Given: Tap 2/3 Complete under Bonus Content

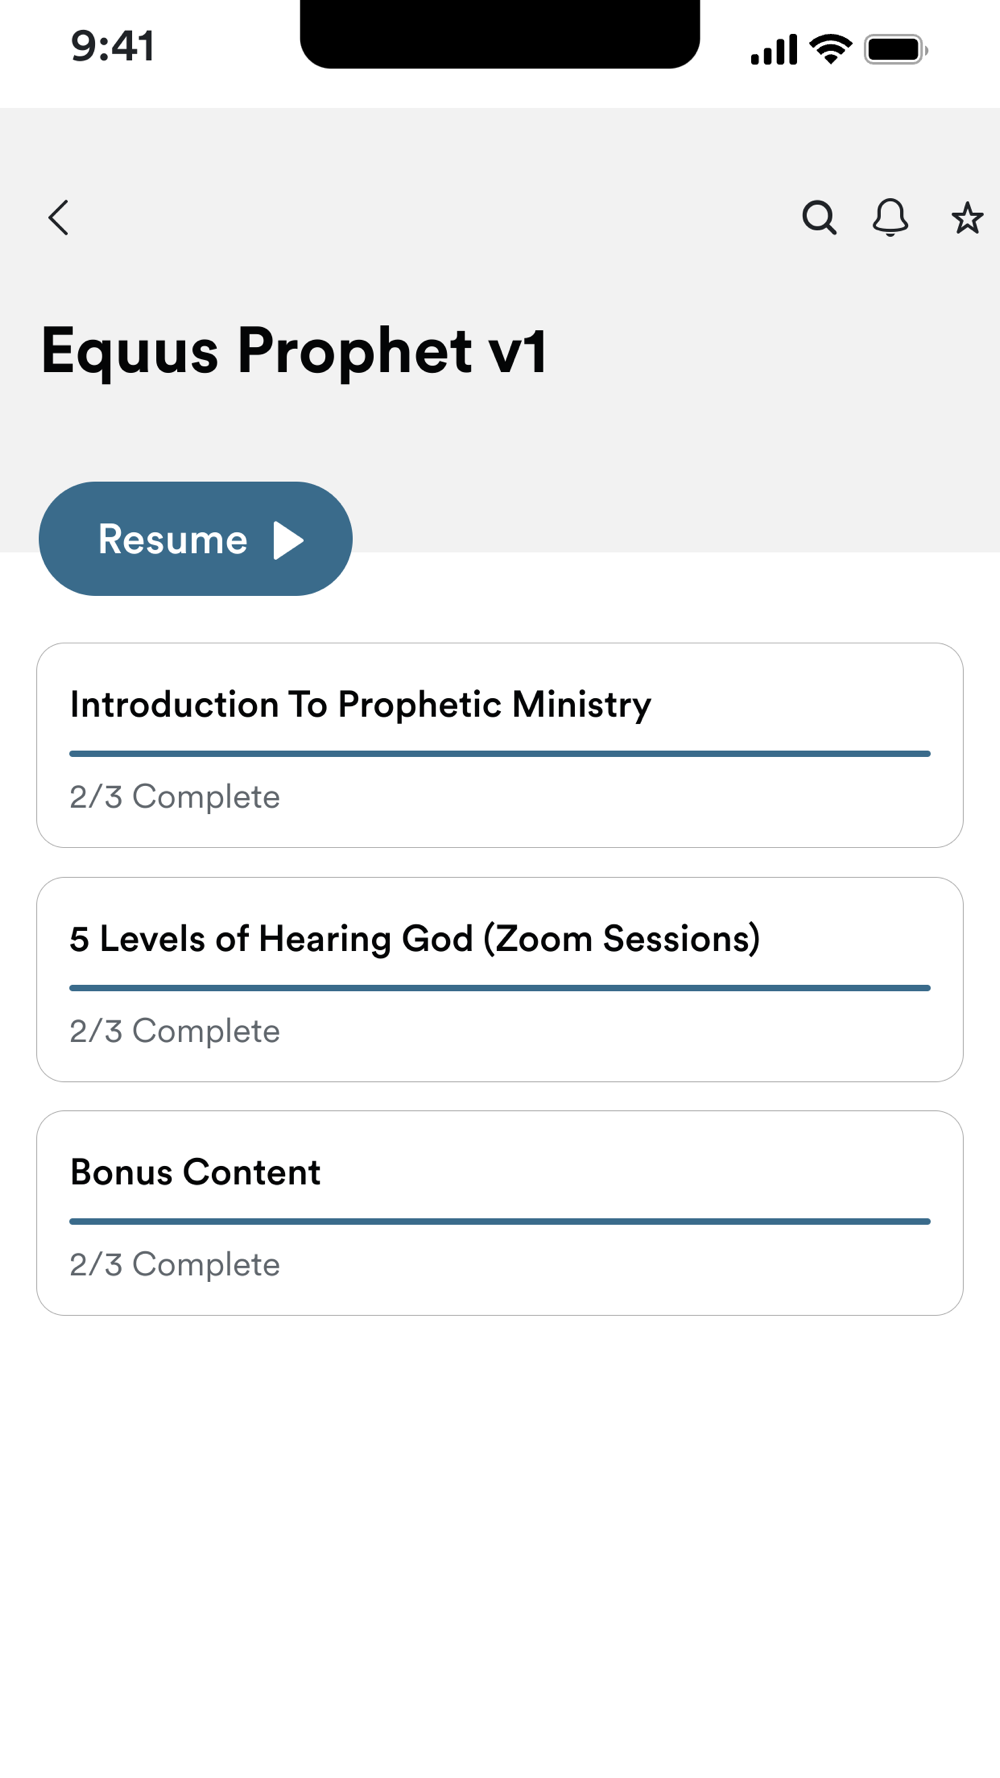Looking at the screenshot, I should 175,1265.
